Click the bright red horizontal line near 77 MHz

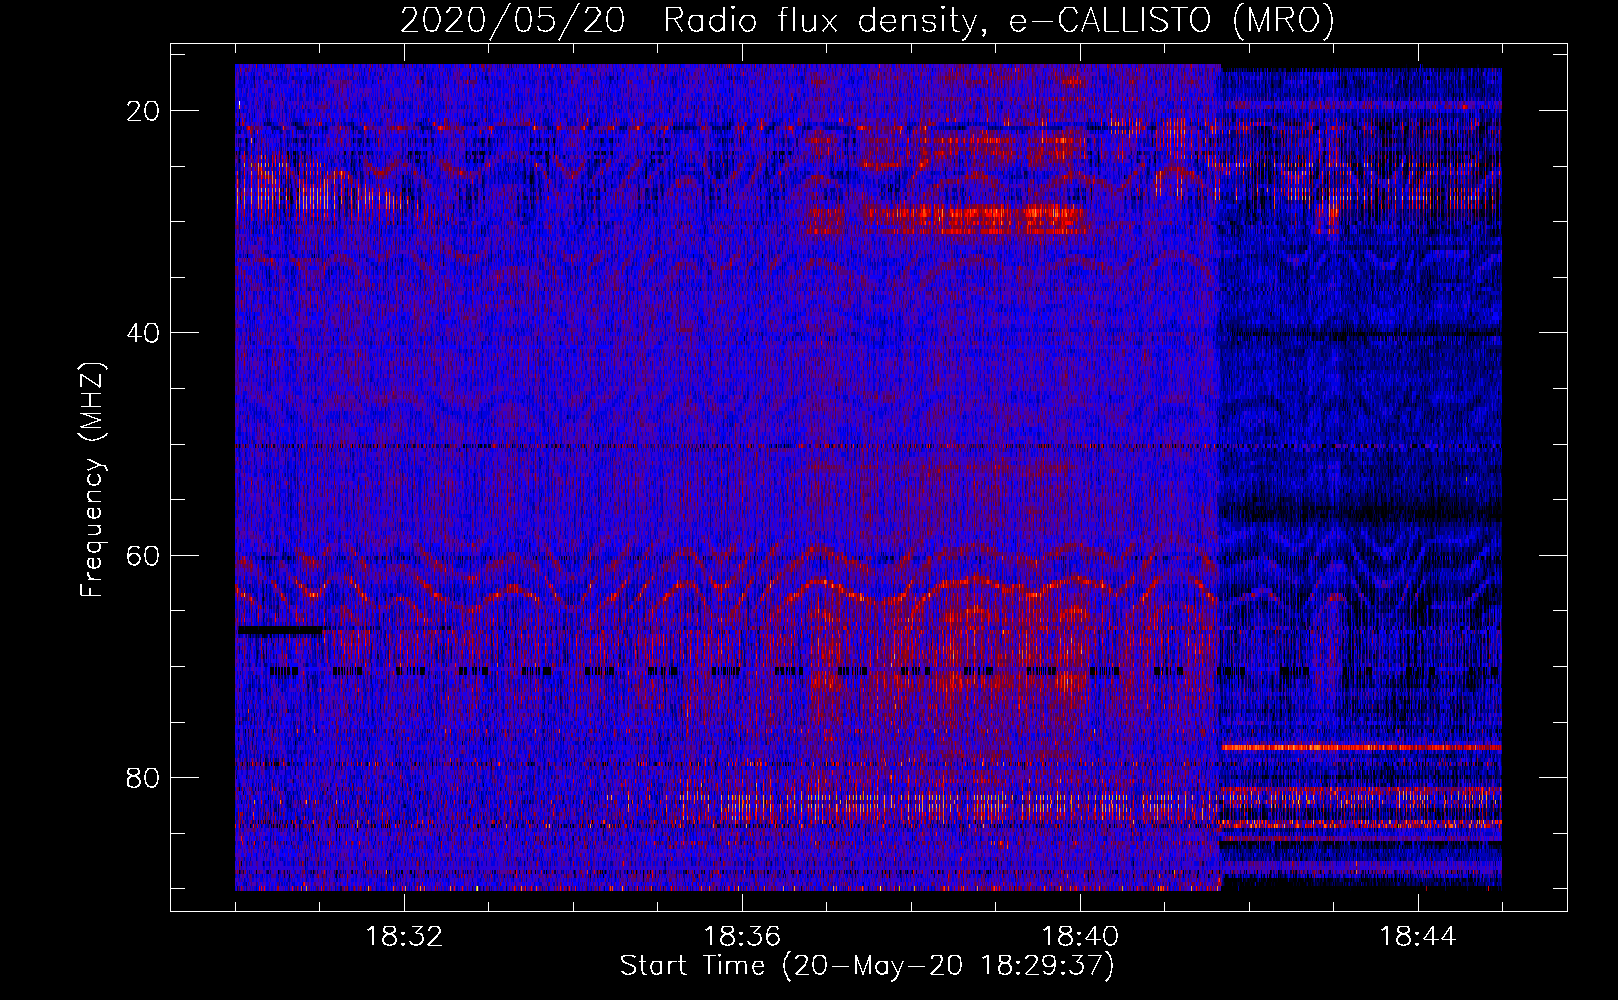click(1361, 747)
